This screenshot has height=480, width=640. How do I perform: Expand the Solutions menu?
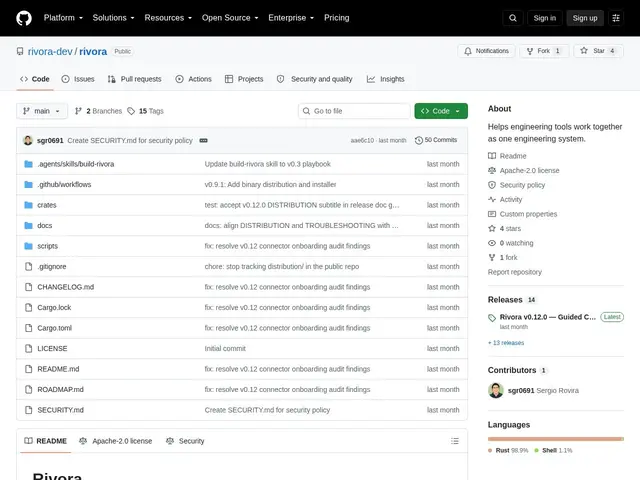113,18
